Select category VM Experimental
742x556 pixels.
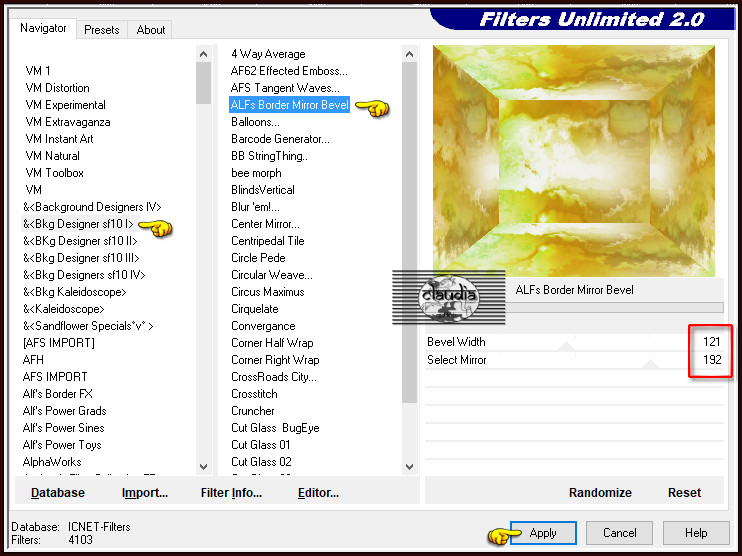(65, 105)
